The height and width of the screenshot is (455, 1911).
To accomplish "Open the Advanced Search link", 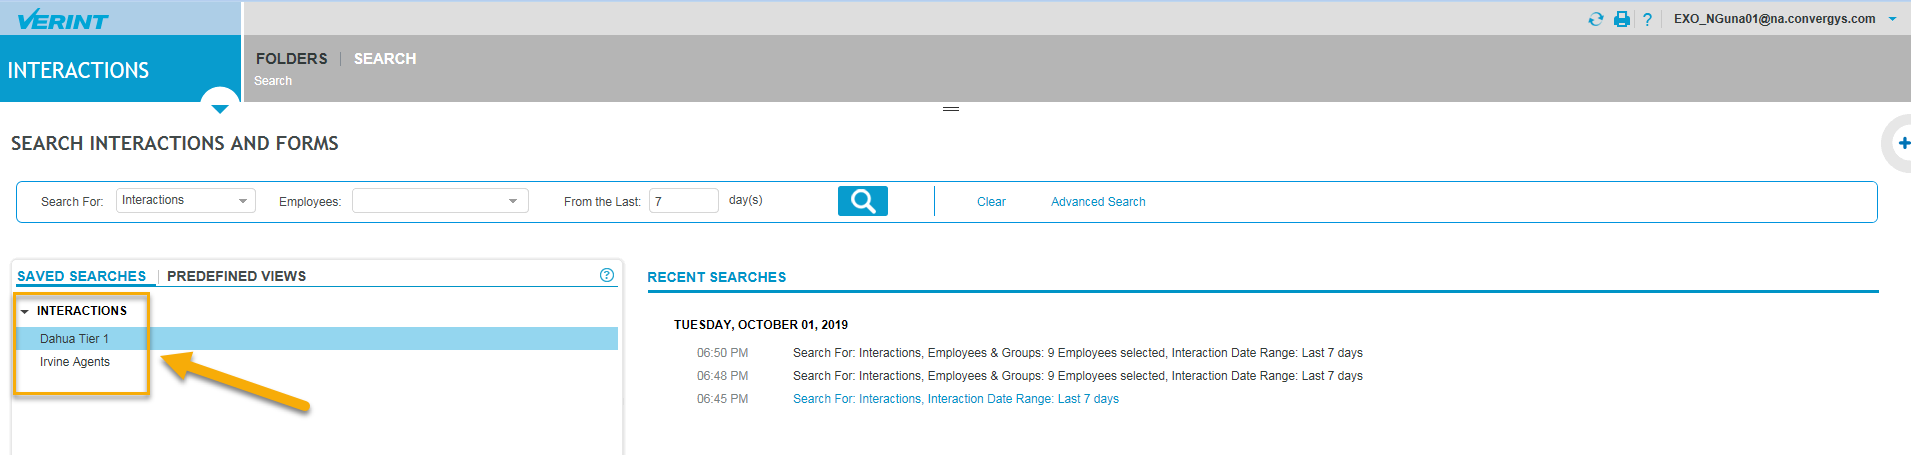I will click(1098, 202).
